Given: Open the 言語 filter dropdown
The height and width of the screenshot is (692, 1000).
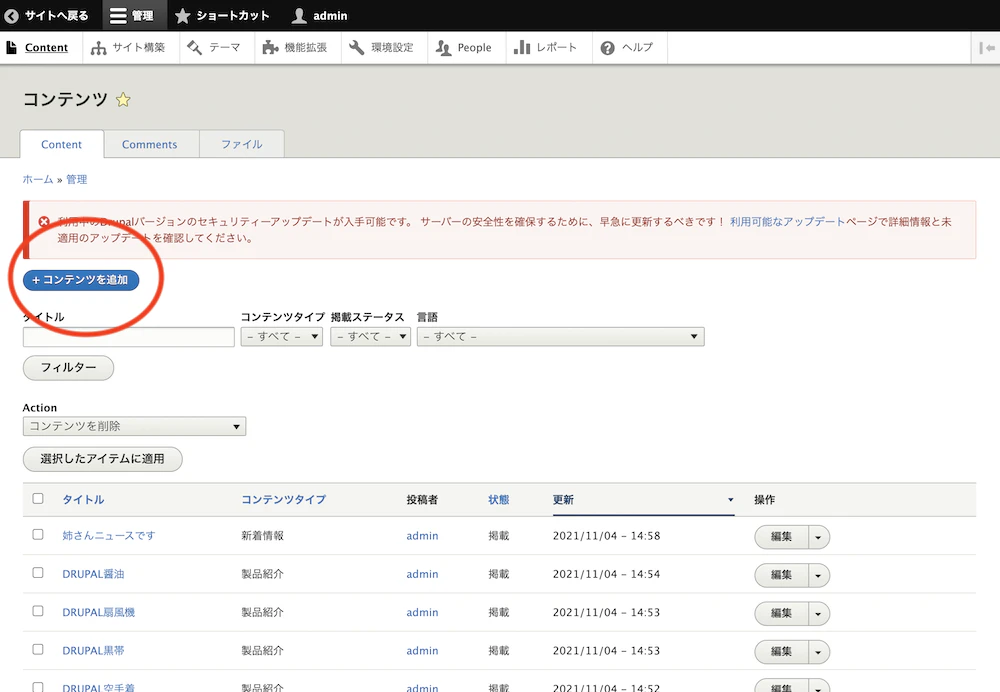Looking at the screenshot, I should click(561, 336).
